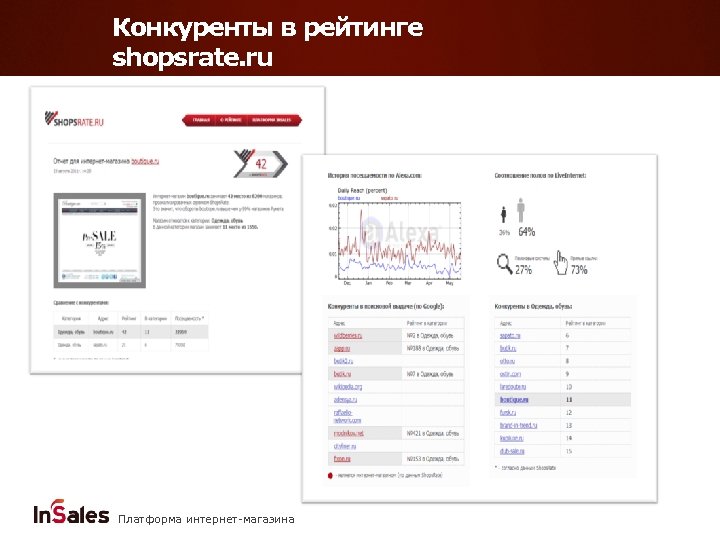The width and height of the screenshot is (720, 540).
Task: Click 'Посещаемость *' column header in comparison table
Action: coord(189,318)
